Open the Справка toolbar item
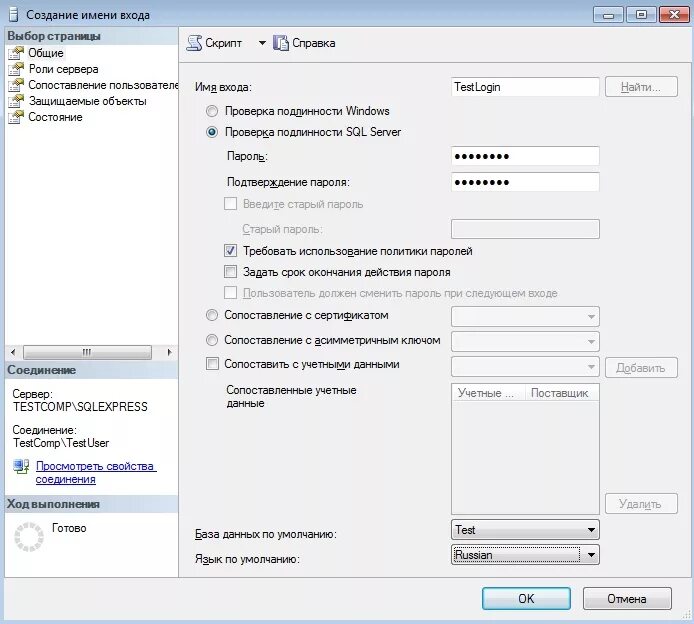694x624 pixels. tap(313, 43)
